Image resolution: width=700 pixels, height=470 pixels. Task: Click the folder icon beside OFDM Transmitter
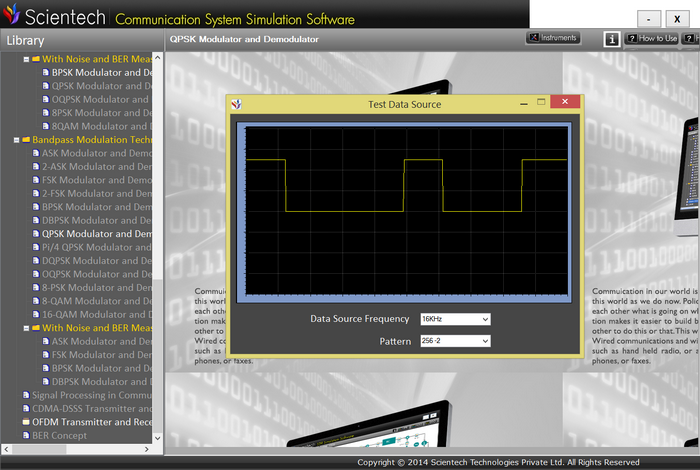coord(26,422)
